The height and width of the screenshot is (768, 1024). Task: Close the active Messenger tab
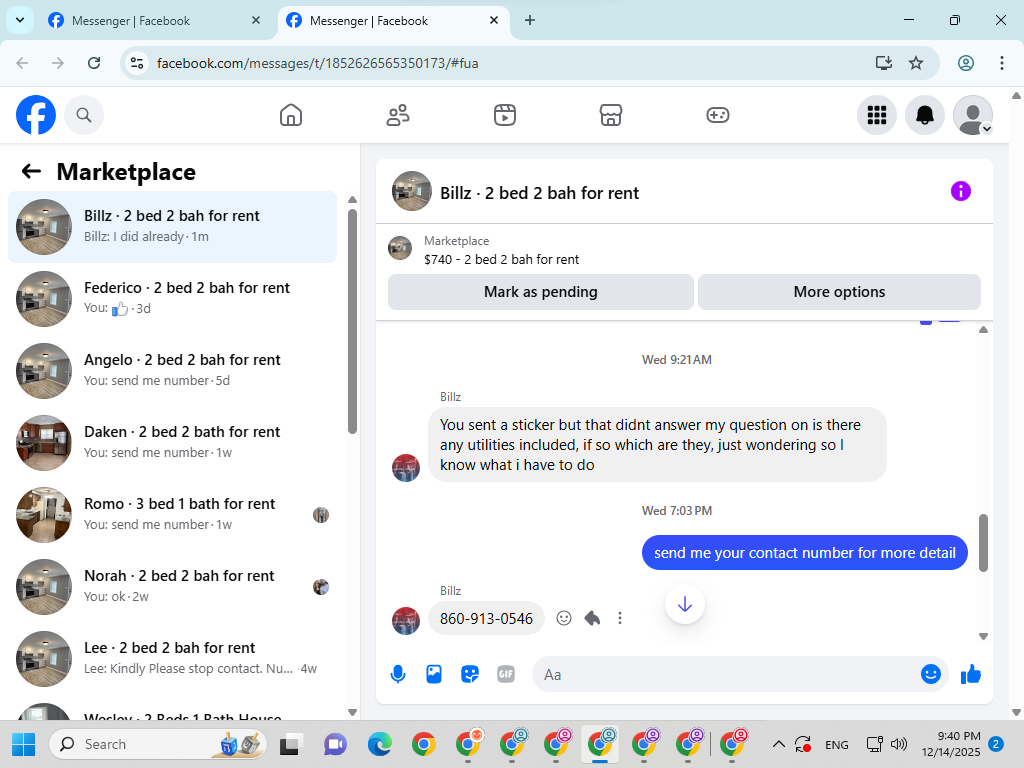click(494, 20)
